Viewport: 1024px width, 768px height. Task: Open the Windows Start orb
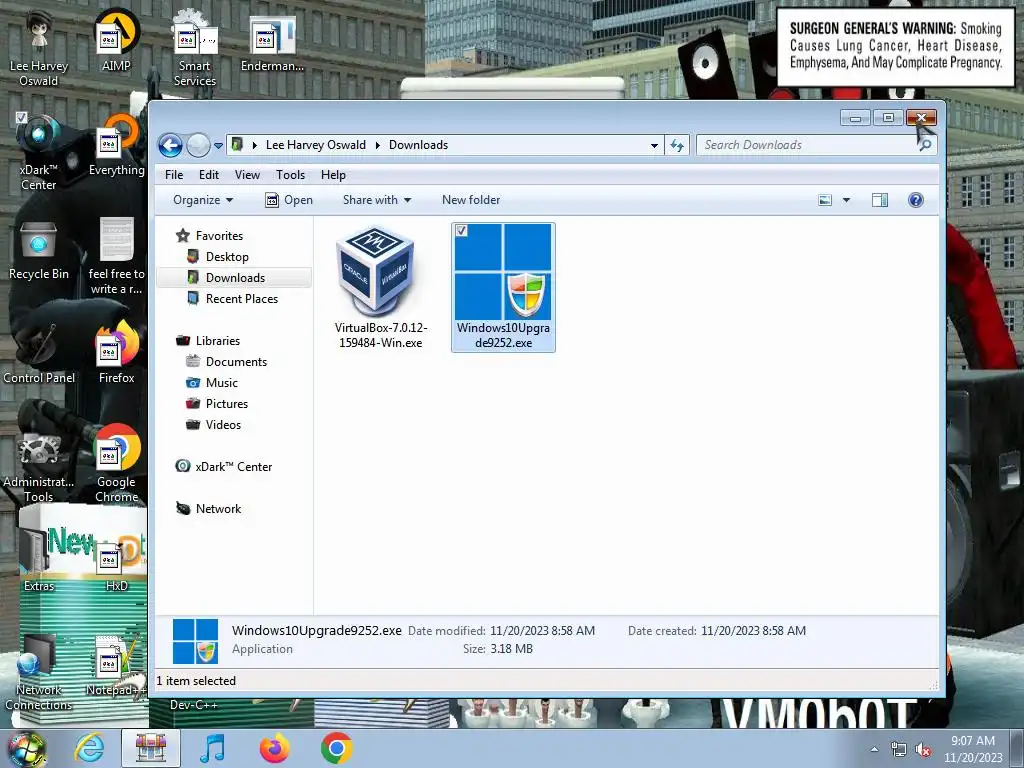point(26,748)
